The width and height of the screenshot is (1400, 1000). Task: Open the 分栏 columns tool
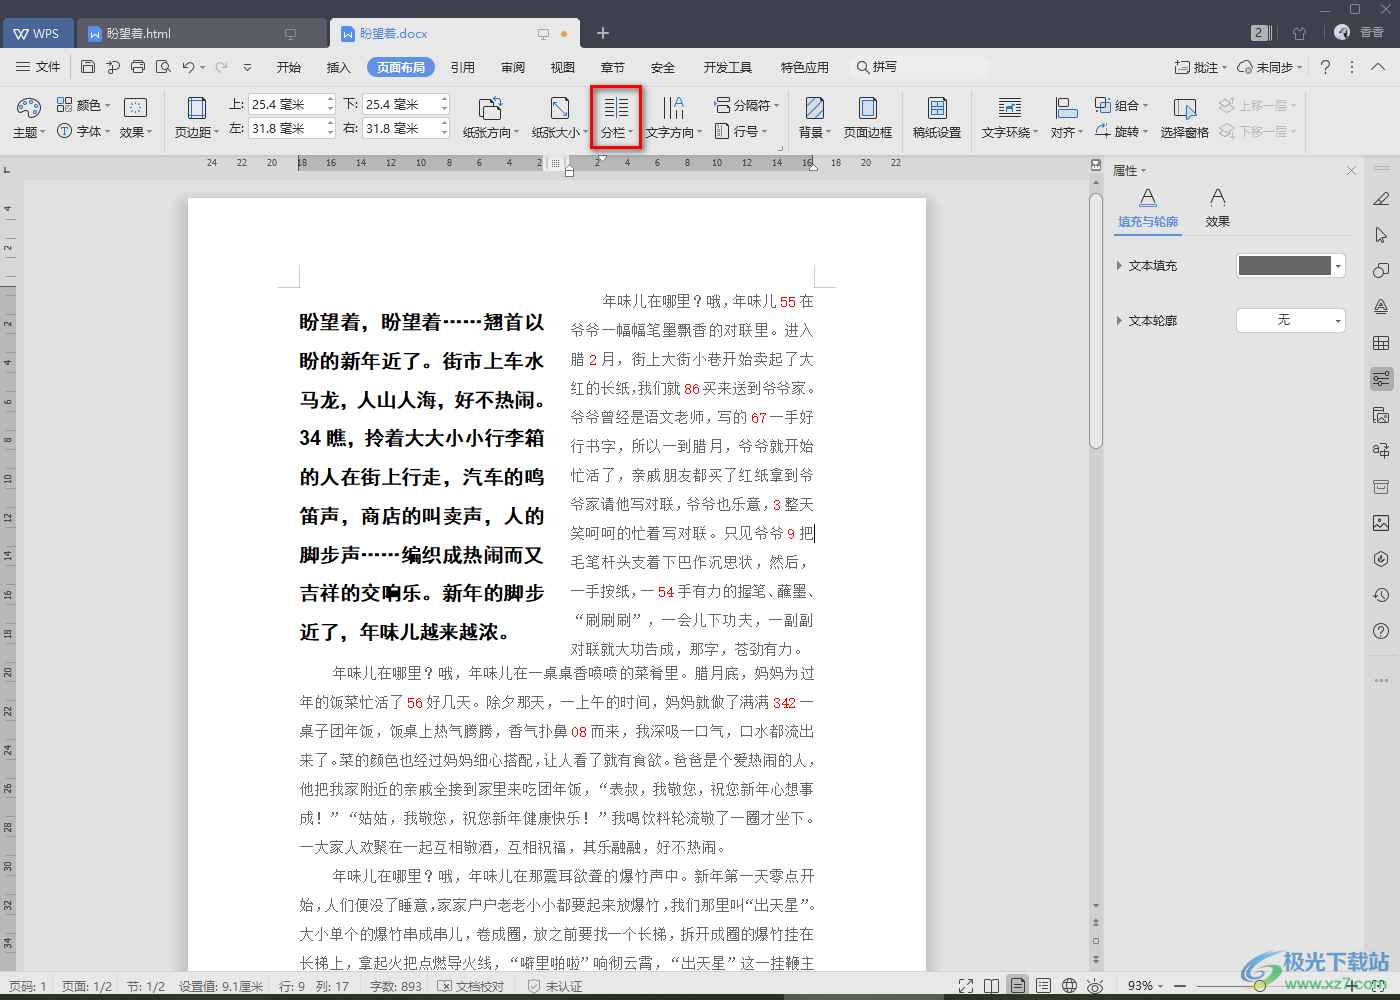pyautogui.click(x=616, y=117)
